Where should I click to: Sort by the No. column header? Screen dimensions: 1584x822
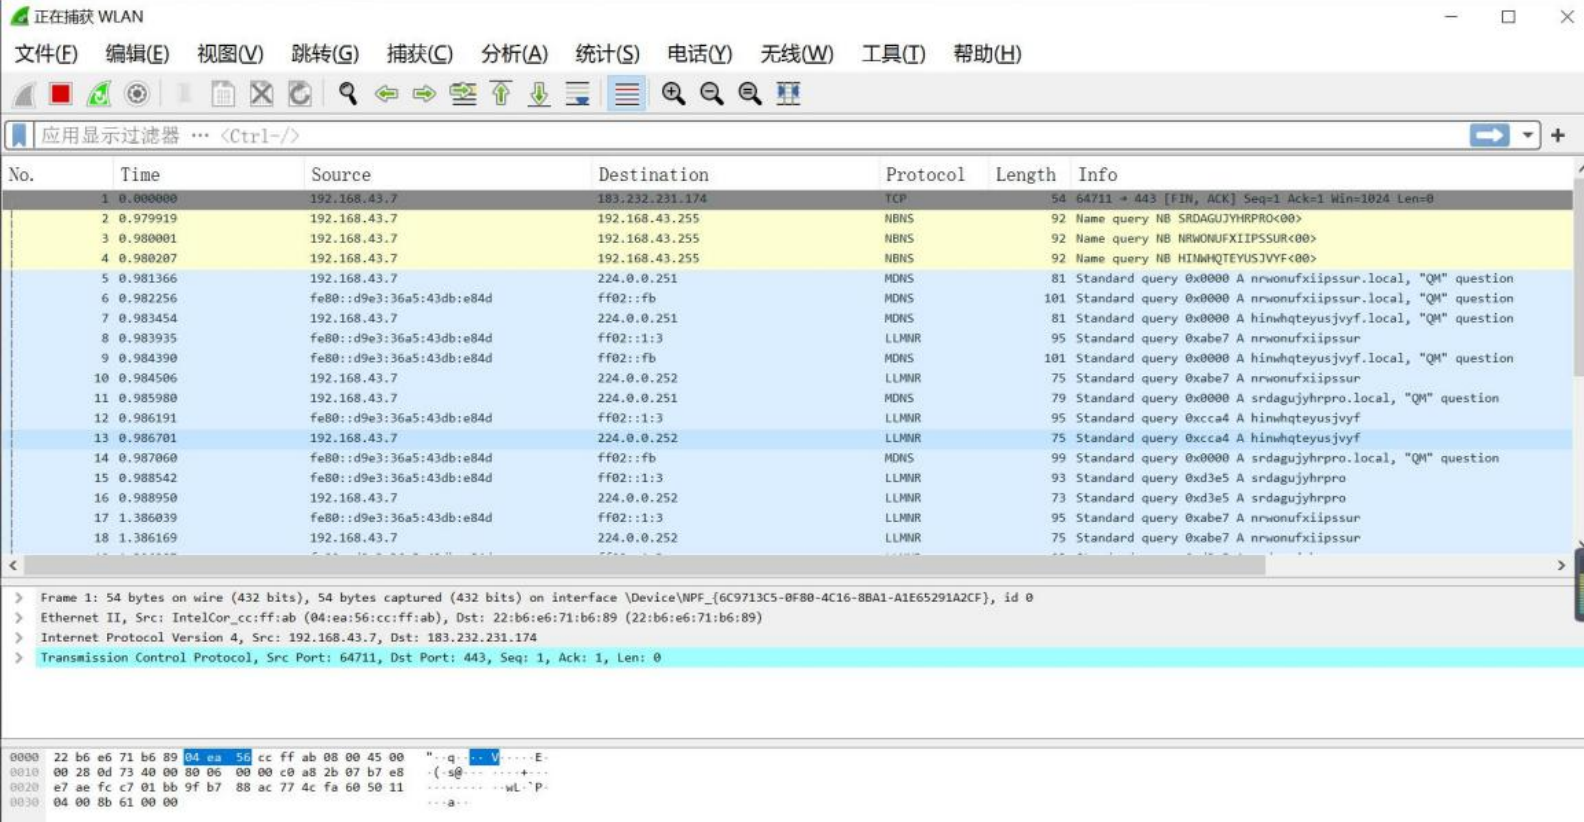tap(58, 175)
